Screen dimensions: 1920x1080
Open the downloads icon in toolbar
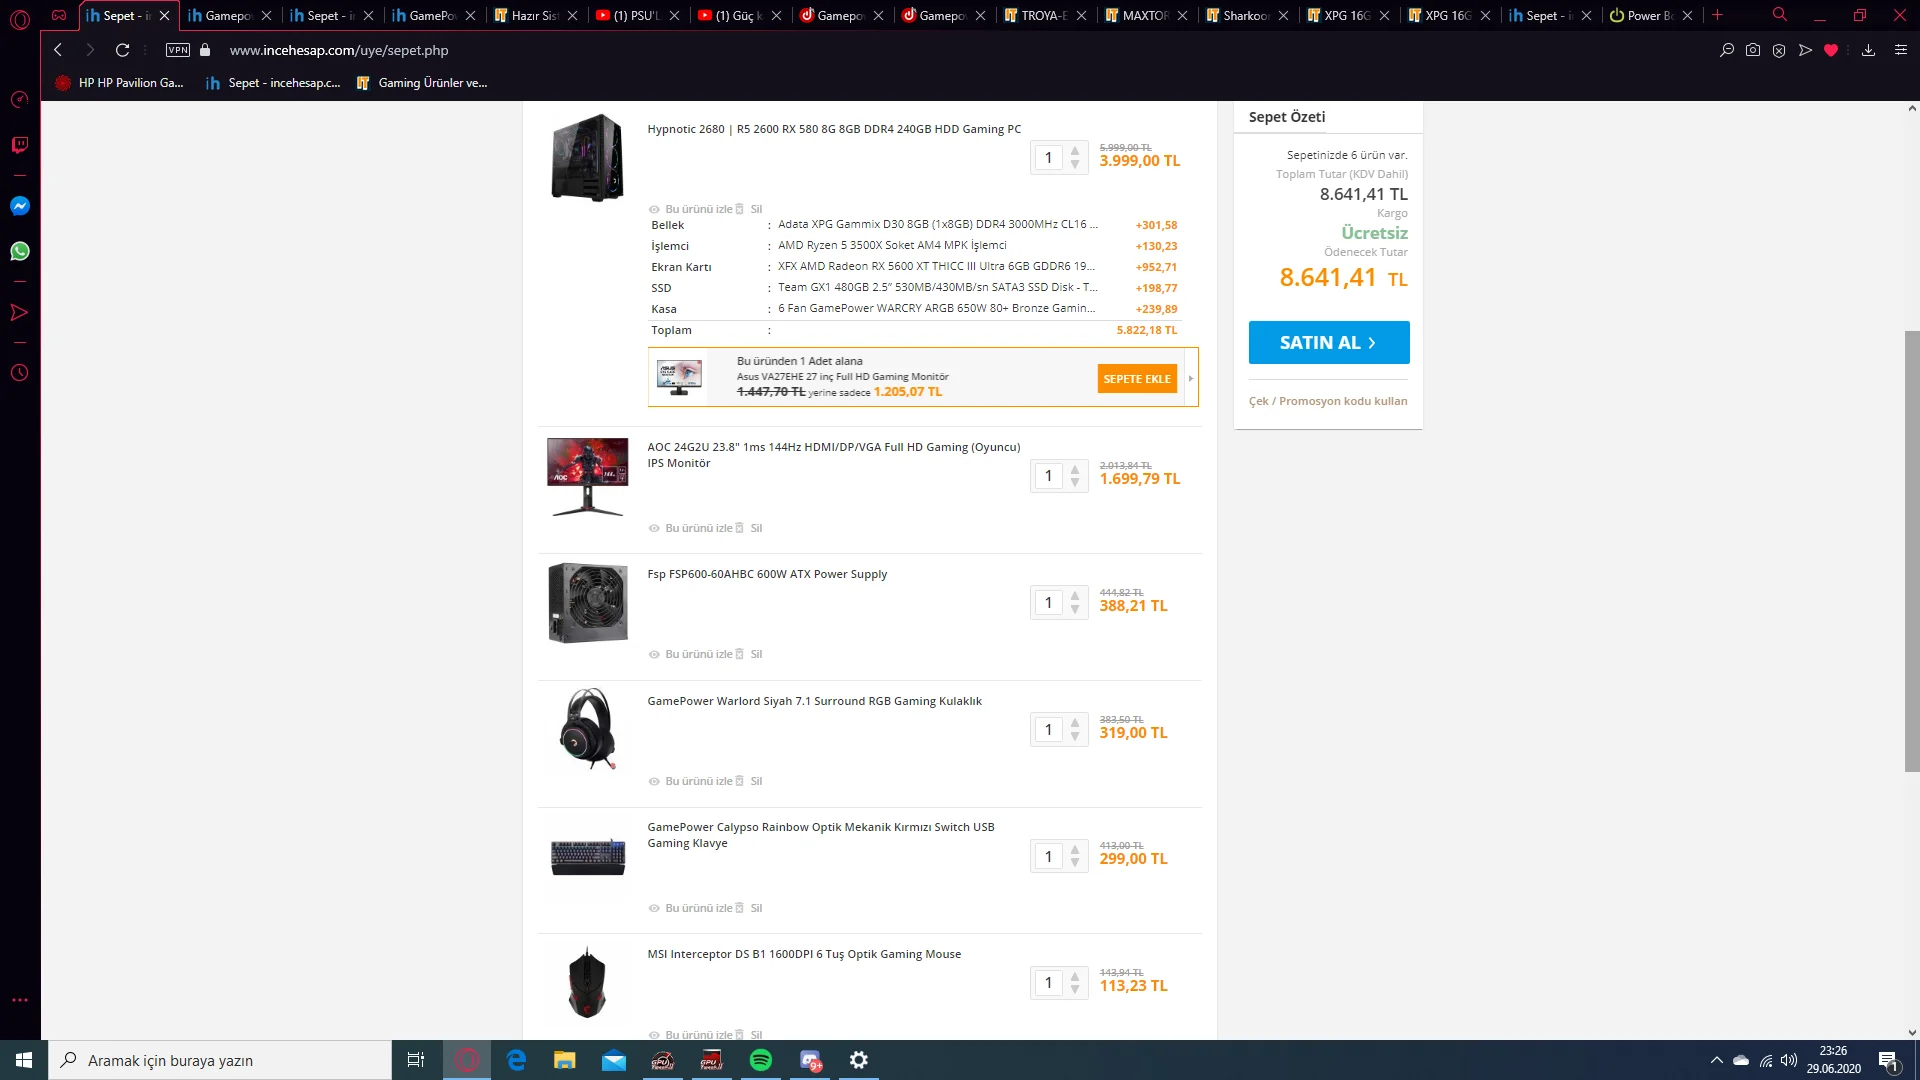(x=1868, y=50)
